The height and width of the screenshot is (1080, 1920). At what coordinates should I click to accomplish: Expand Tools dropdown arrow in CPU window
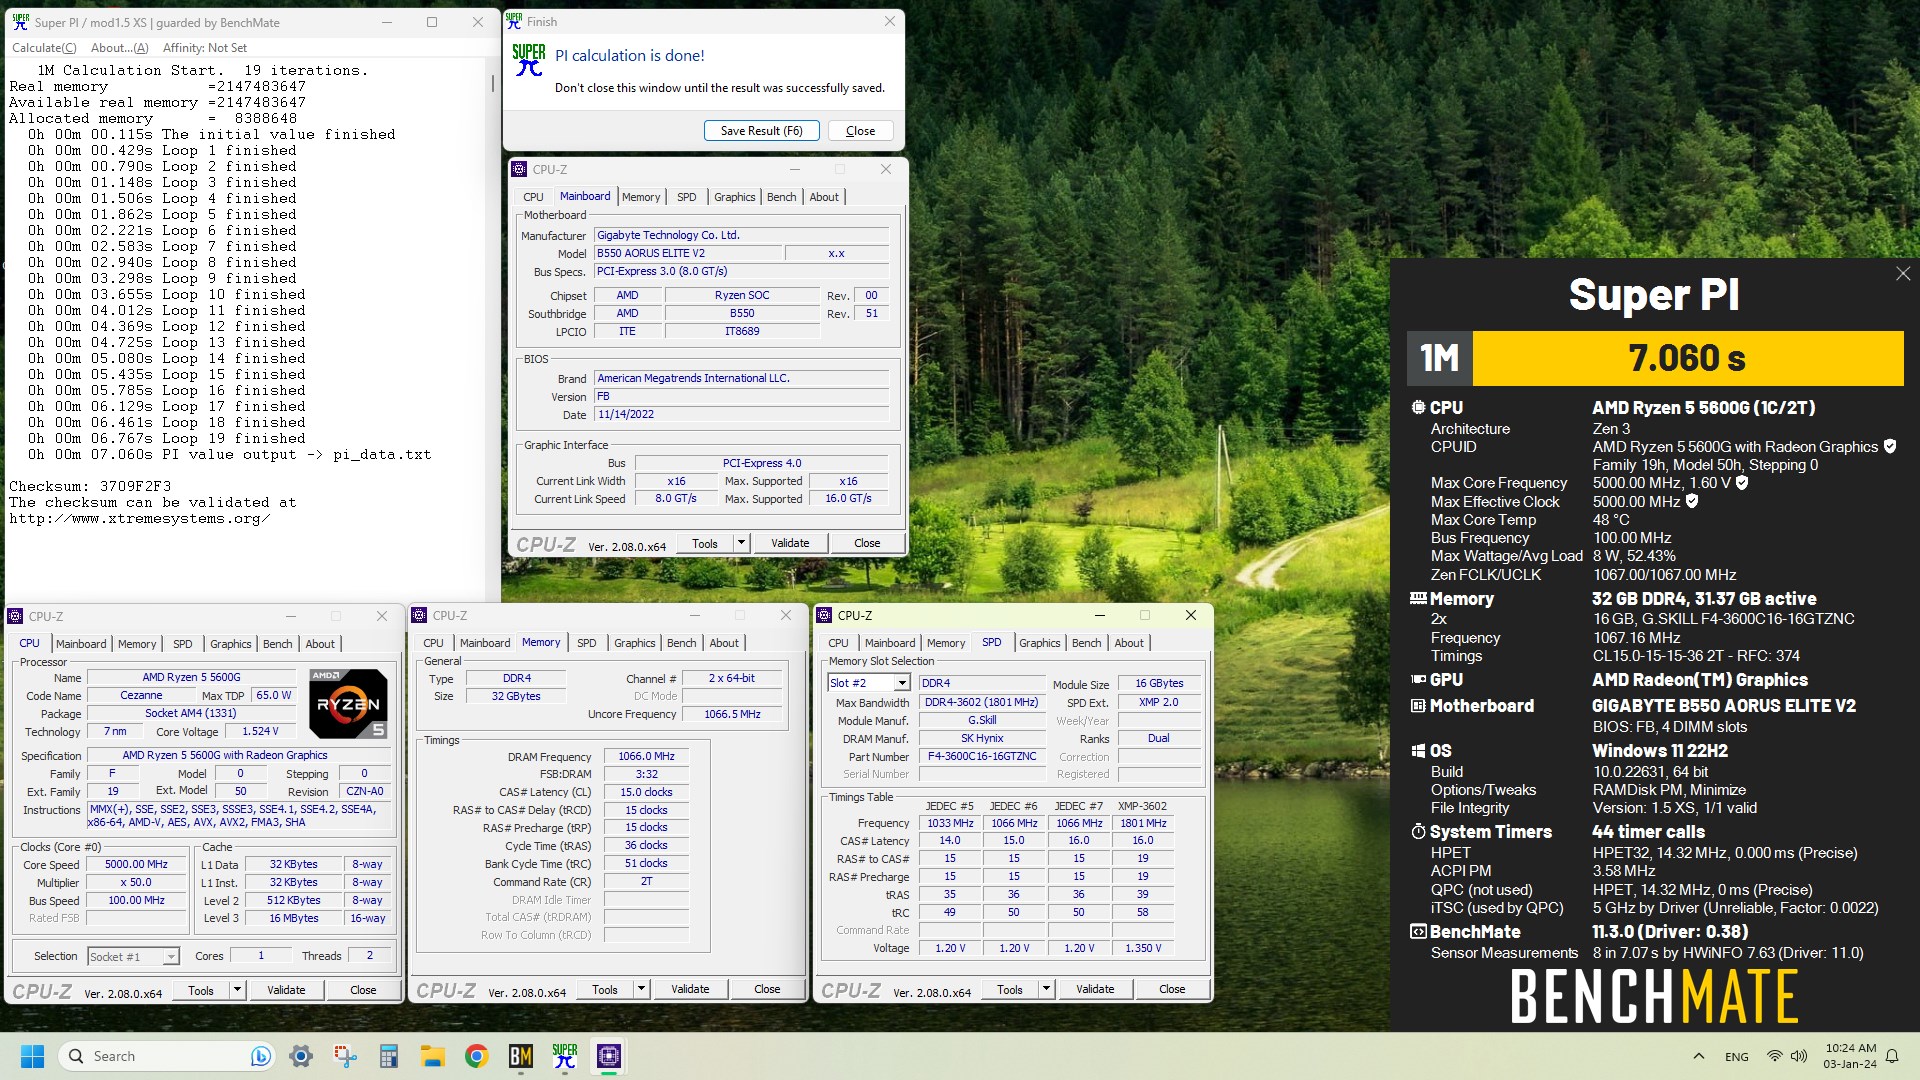tap(237, 990)
